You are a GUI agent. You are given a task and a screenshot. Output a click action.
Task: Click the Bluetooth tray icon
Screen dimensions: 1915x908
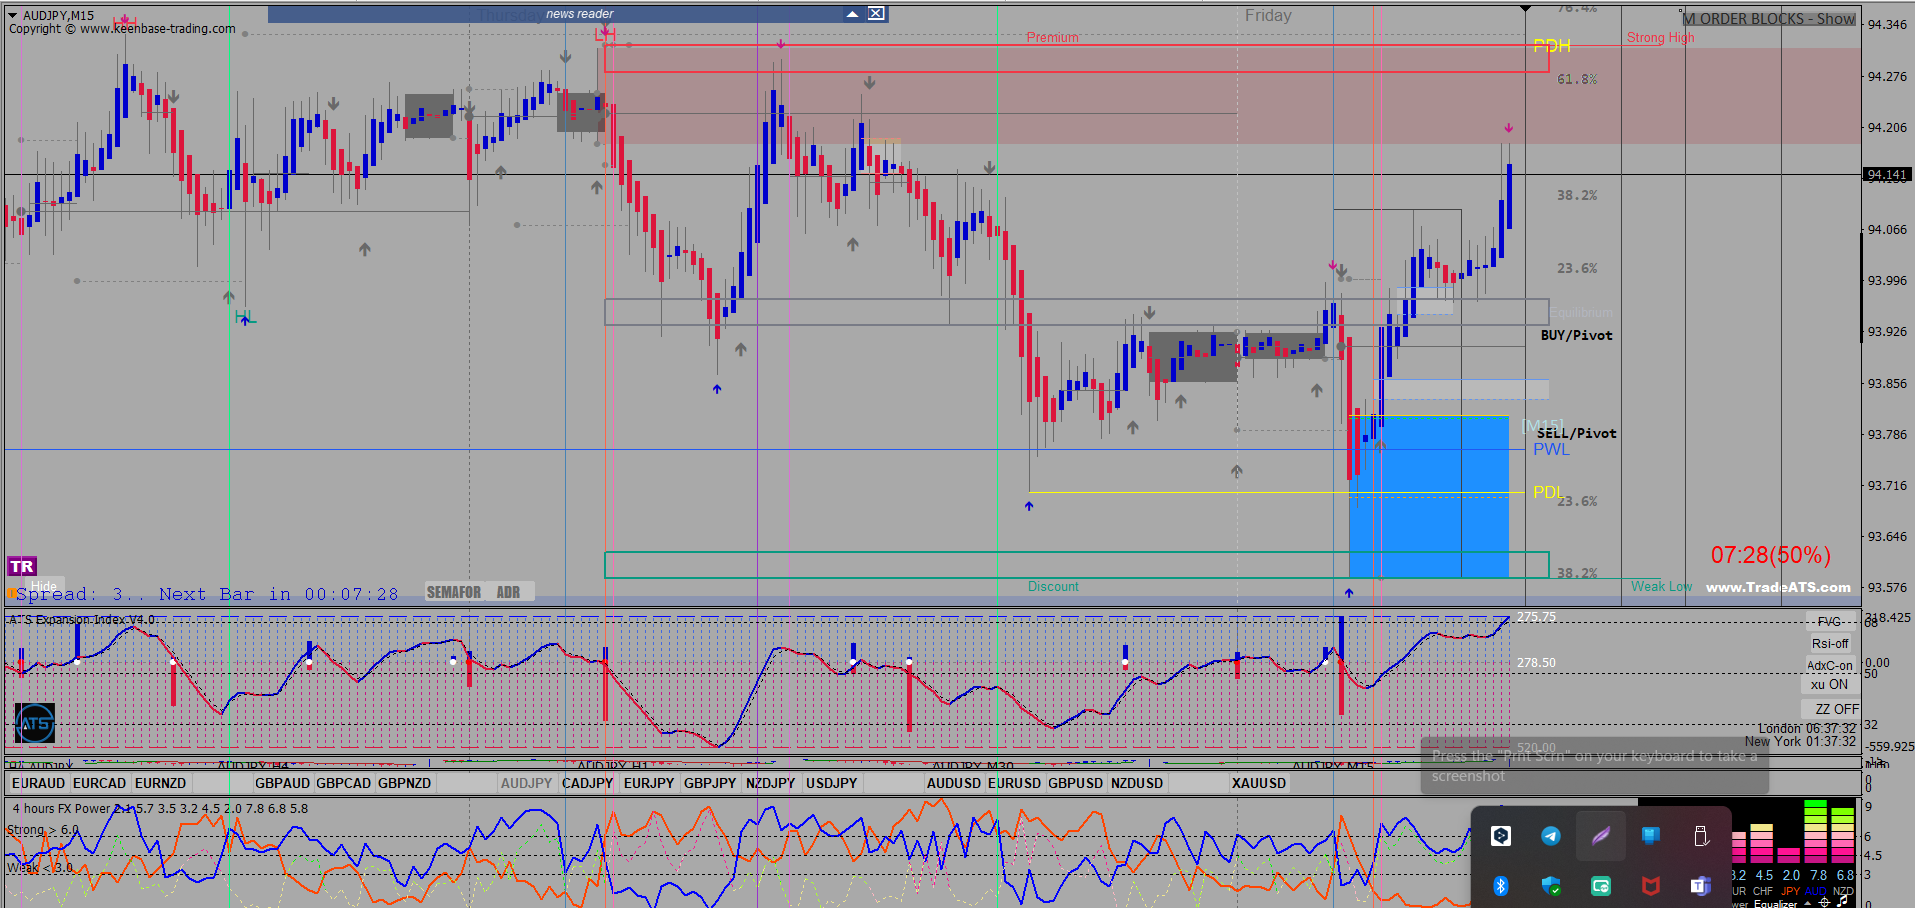1501,885
